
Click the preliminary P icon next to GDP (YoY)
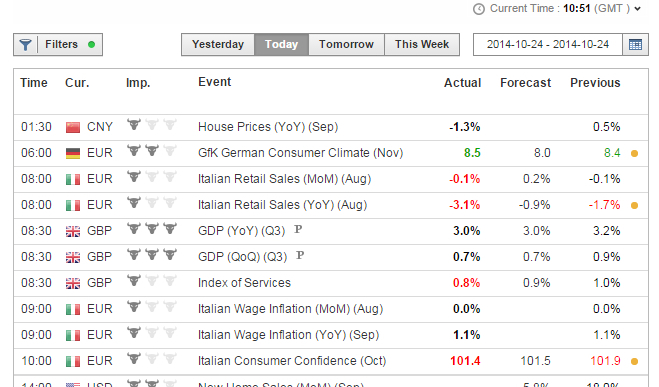click(298, 229)
